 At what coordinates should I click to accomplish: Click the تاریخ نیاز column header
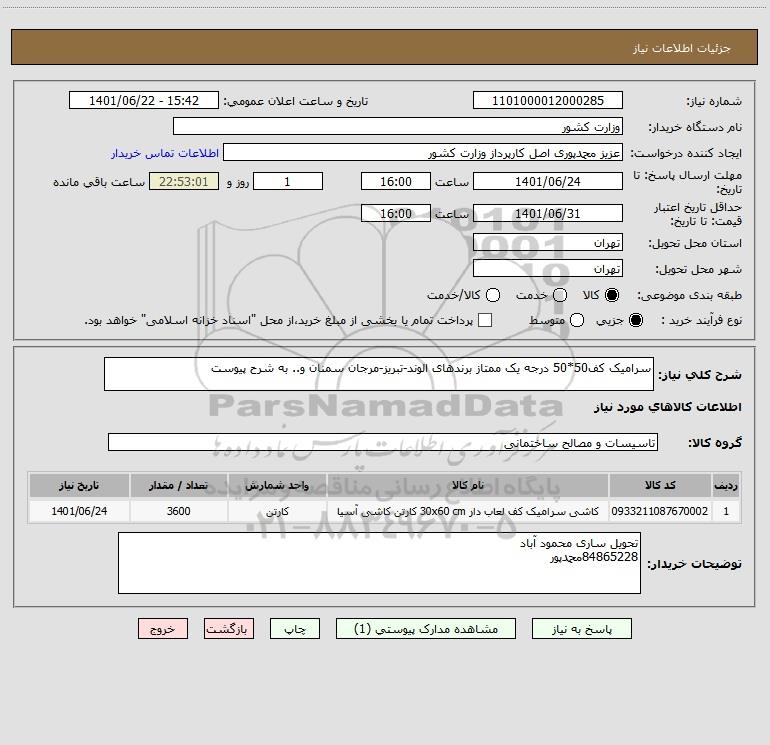[x=79, y=485]
